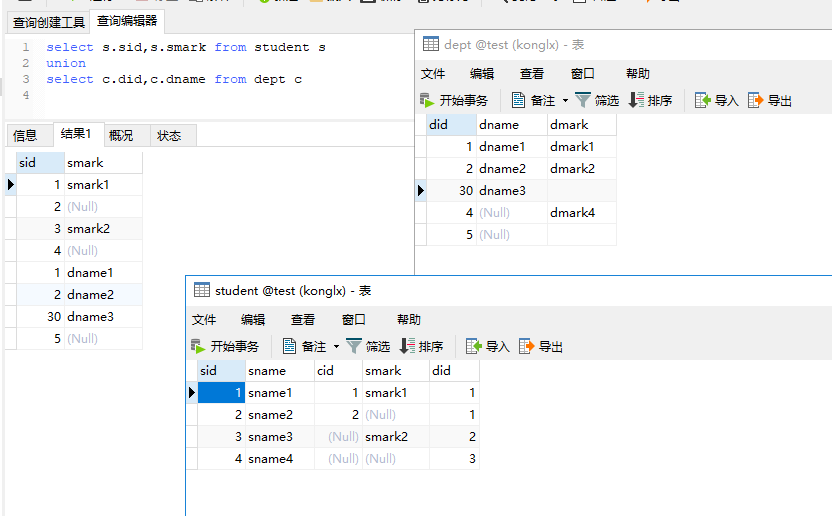
Task: Select result cell smark2
Action: [x=103, y=229]
